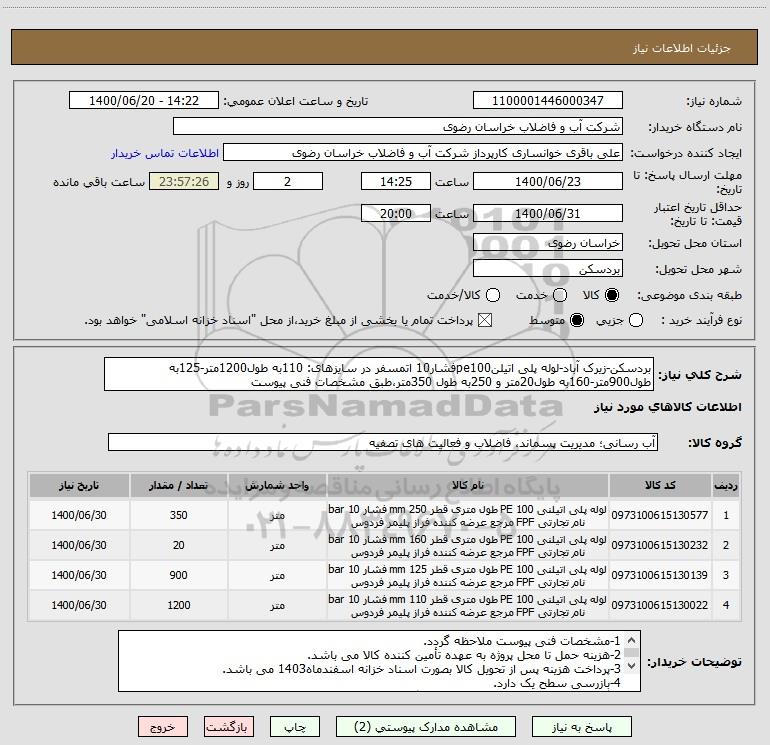Click buyer note line 1 about technical specifications
The width and height of the screenshot is (770, 745).
tap(522, 641)
